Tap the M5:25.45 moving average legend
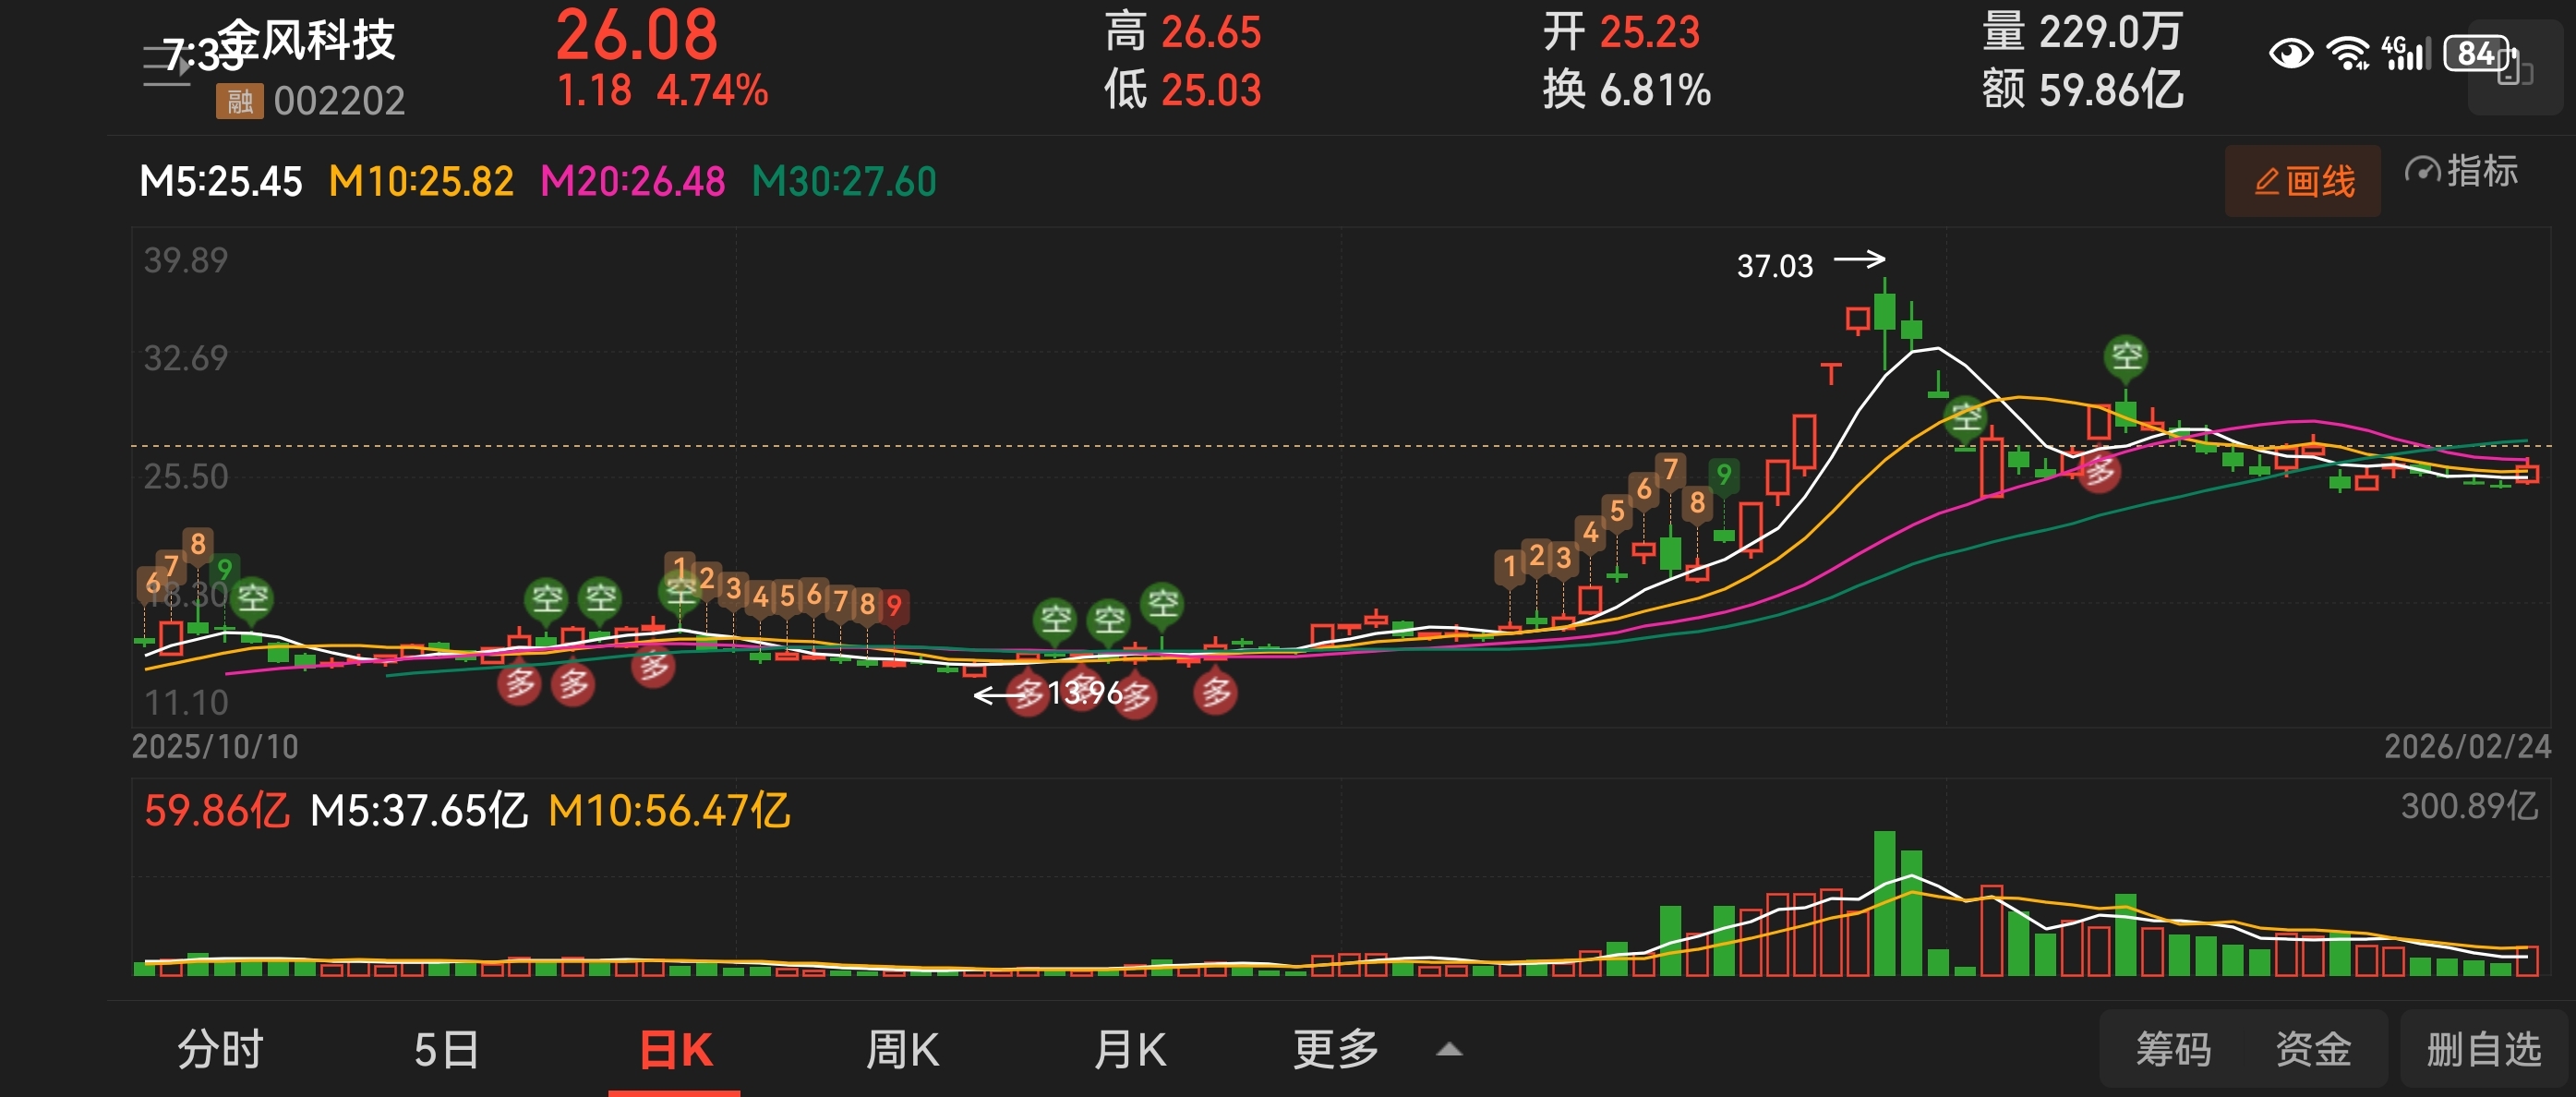Viewport: 2576px width, 1097px height. click(x=221, y=182)
